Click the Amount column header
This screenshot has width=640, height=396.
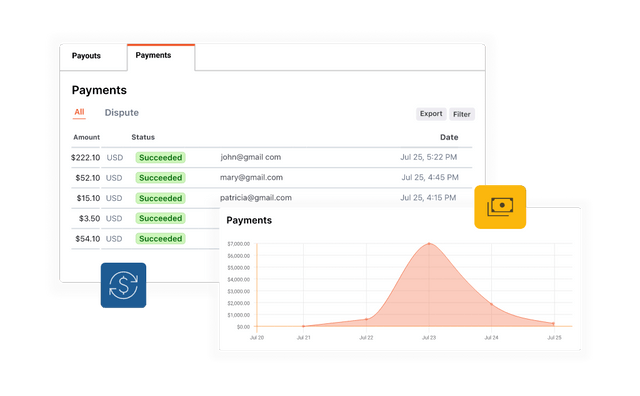point(87,137)
